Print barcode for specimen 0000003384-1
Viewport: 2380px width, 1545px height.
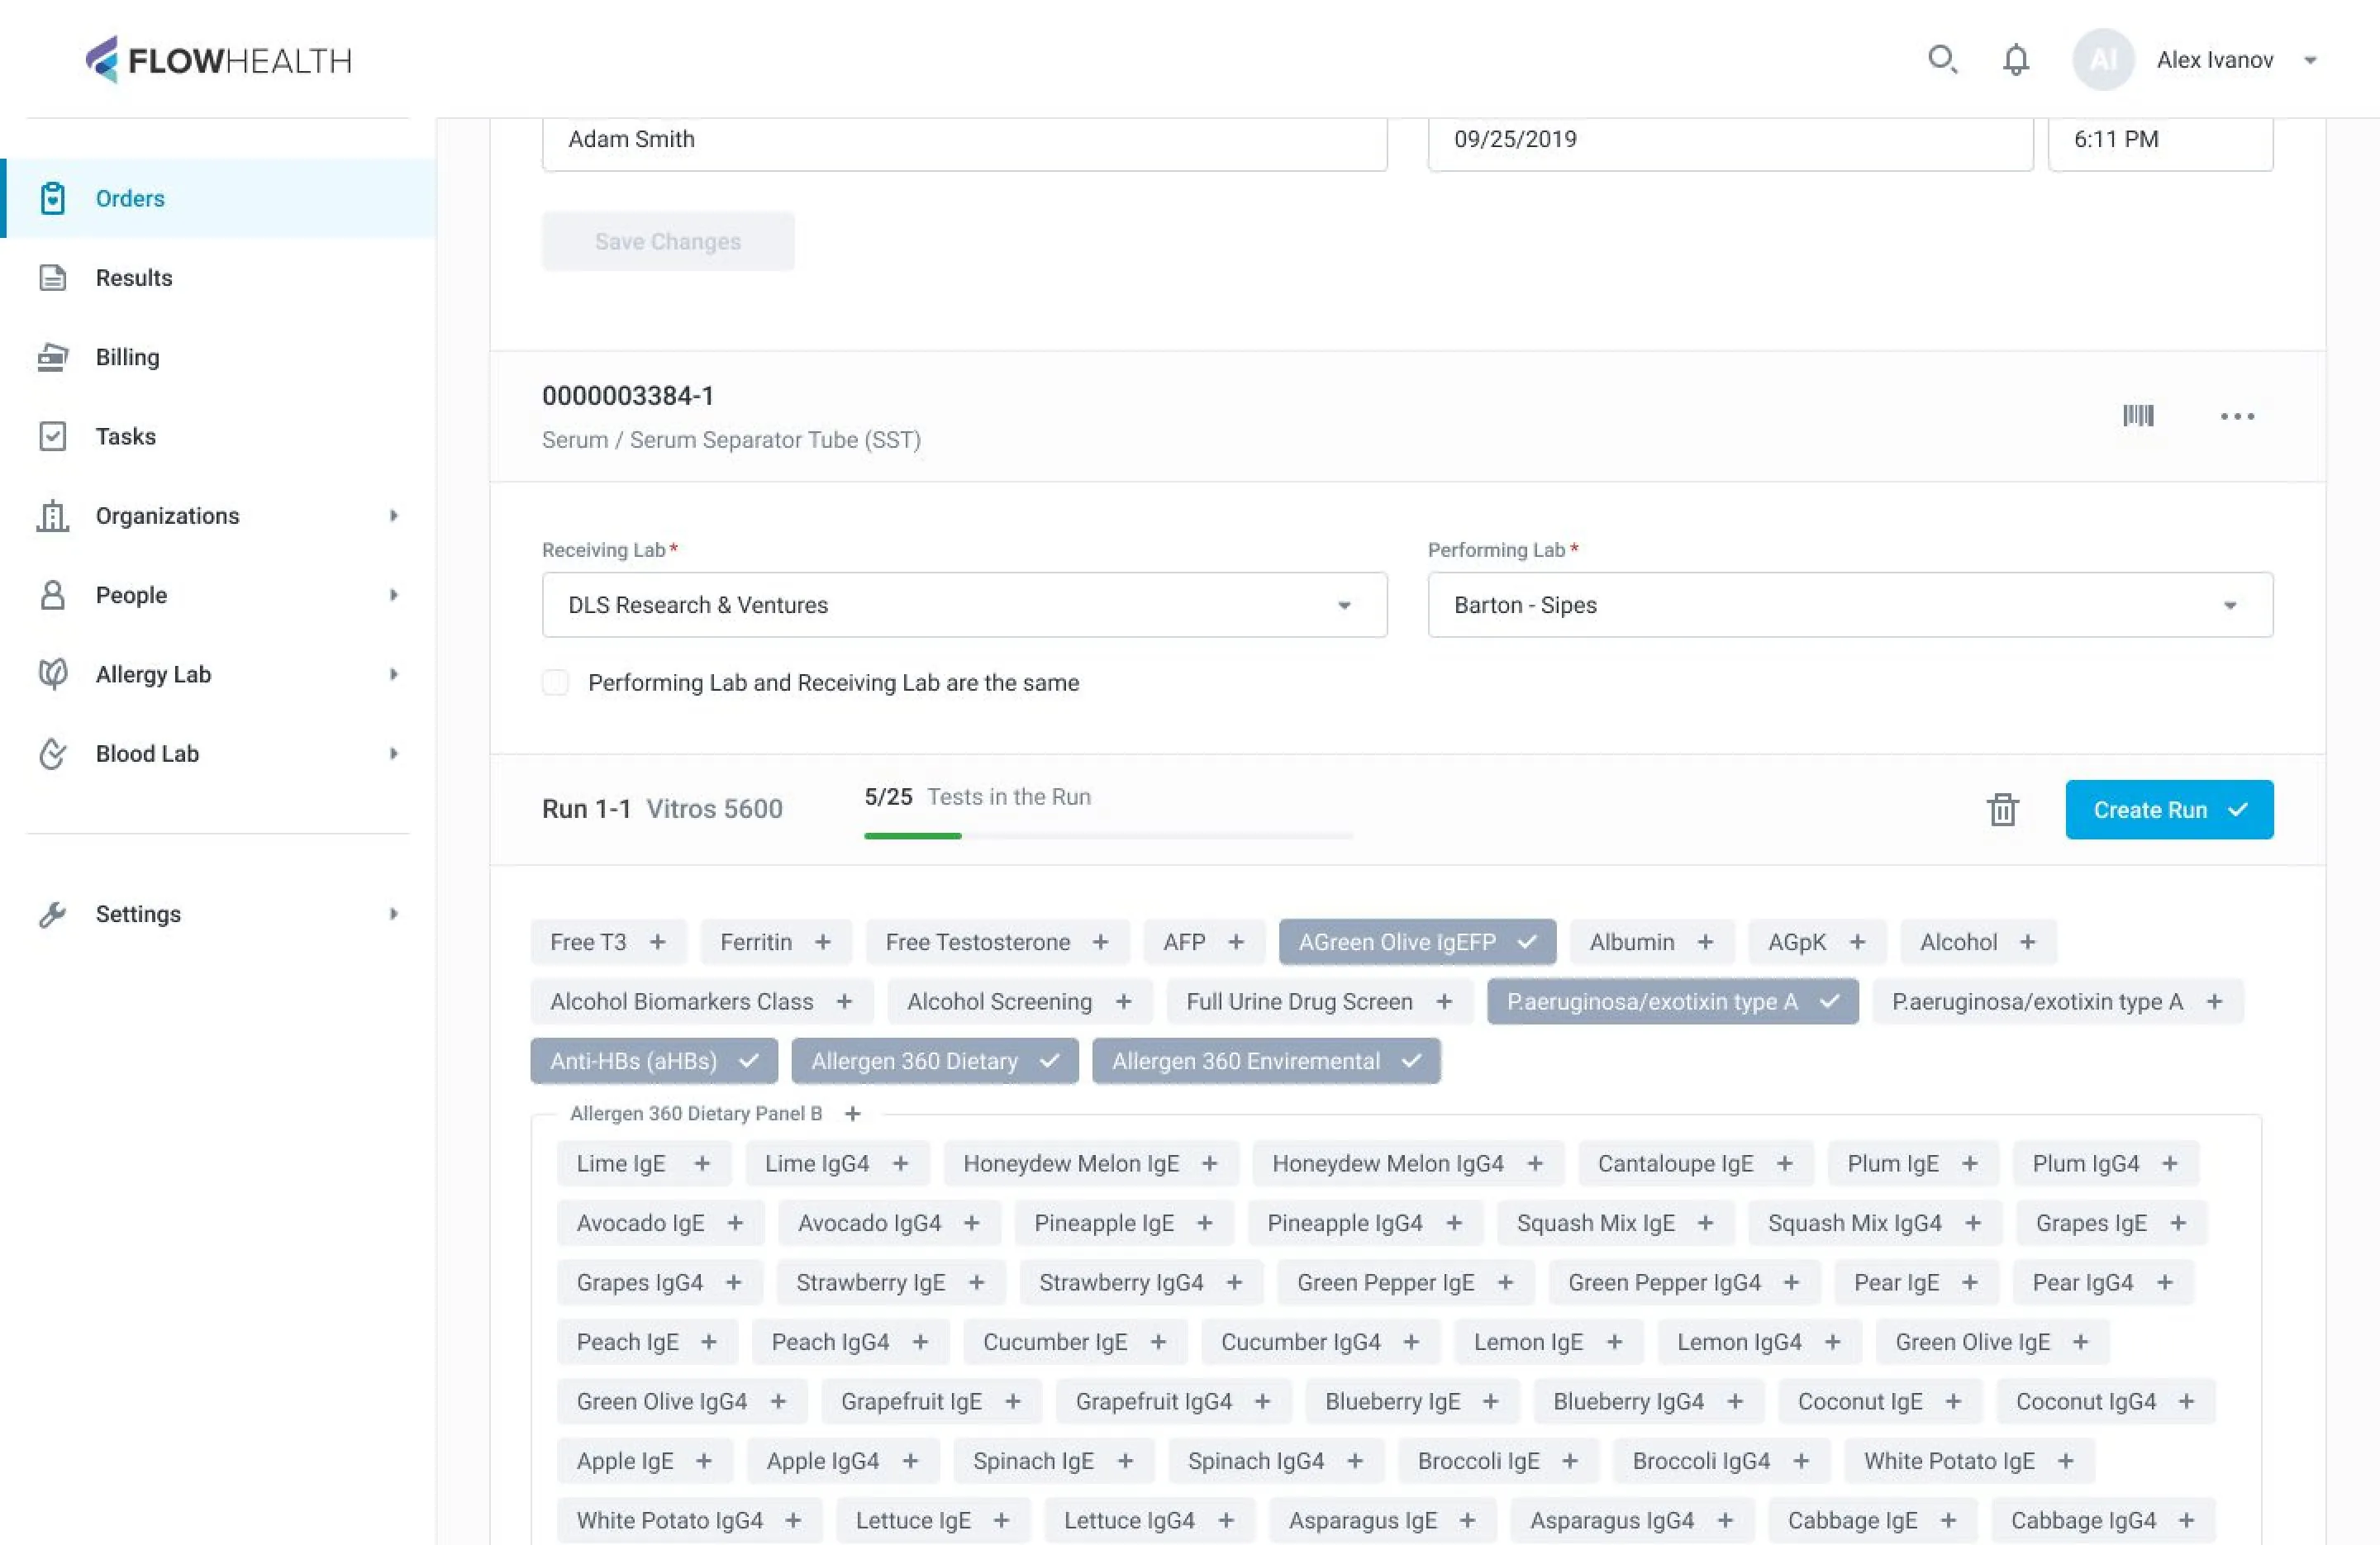click(2138, 415)
